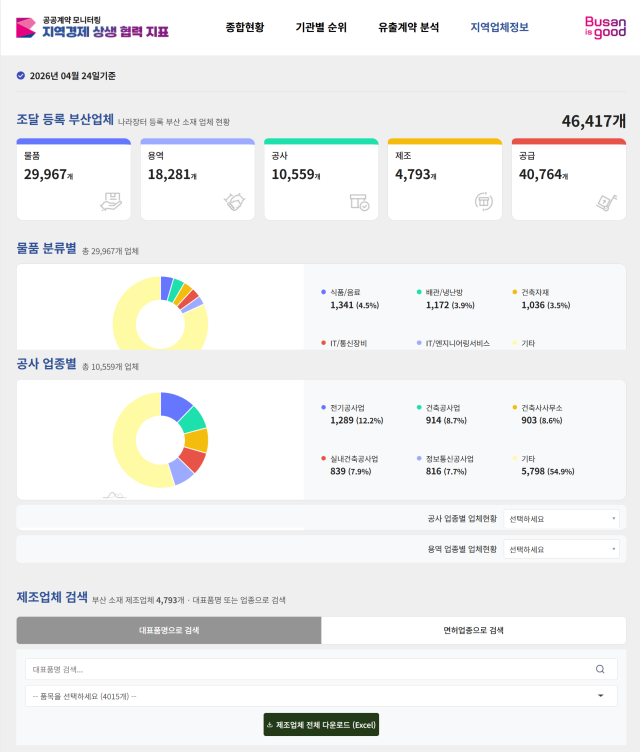The width and height of the screenshot is (640, 752).
Task: Click the 공사 card construction icon
Action: coord(359,202)
